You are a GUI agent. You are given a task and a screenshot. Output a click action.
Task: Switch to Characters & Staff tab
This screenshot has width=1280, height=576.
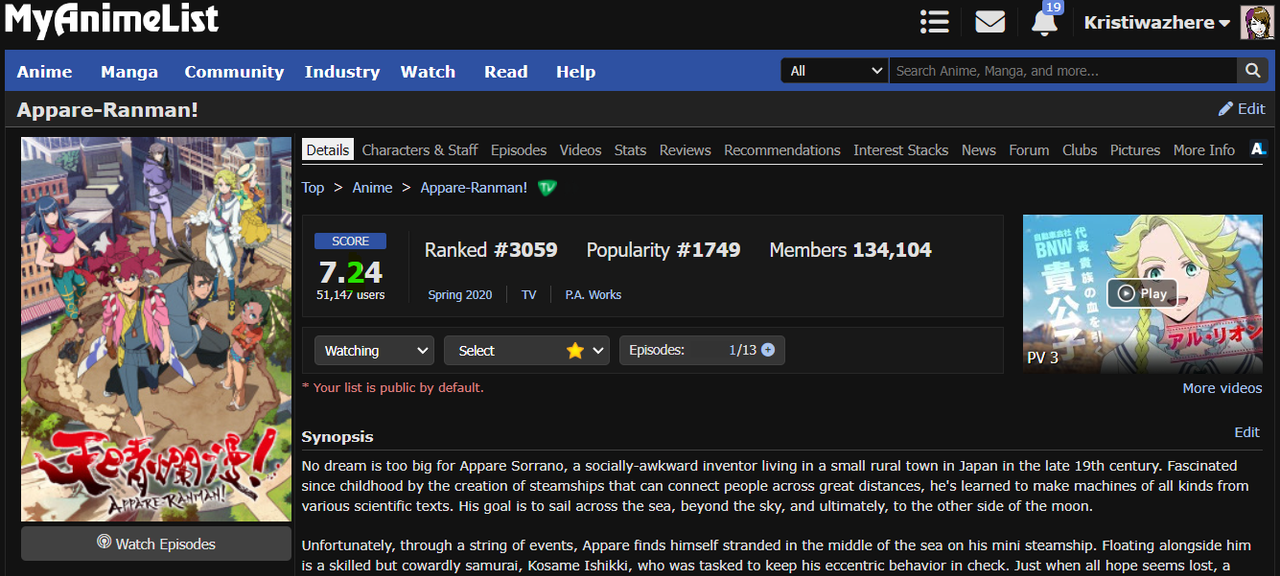(x=420, y=150)
